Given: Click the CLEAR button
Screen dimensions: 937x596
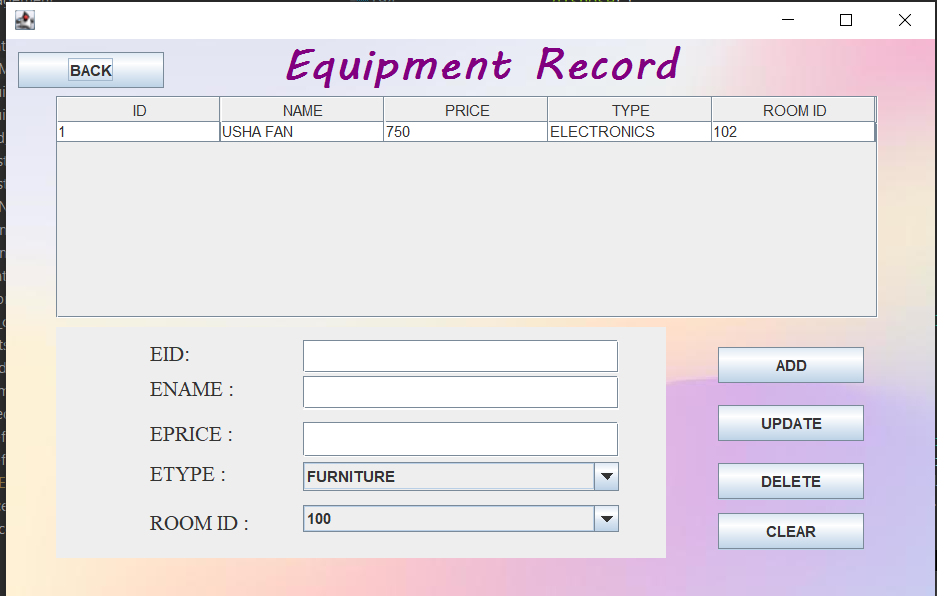Looking at the screenshot, I should [x=791, y=531].
